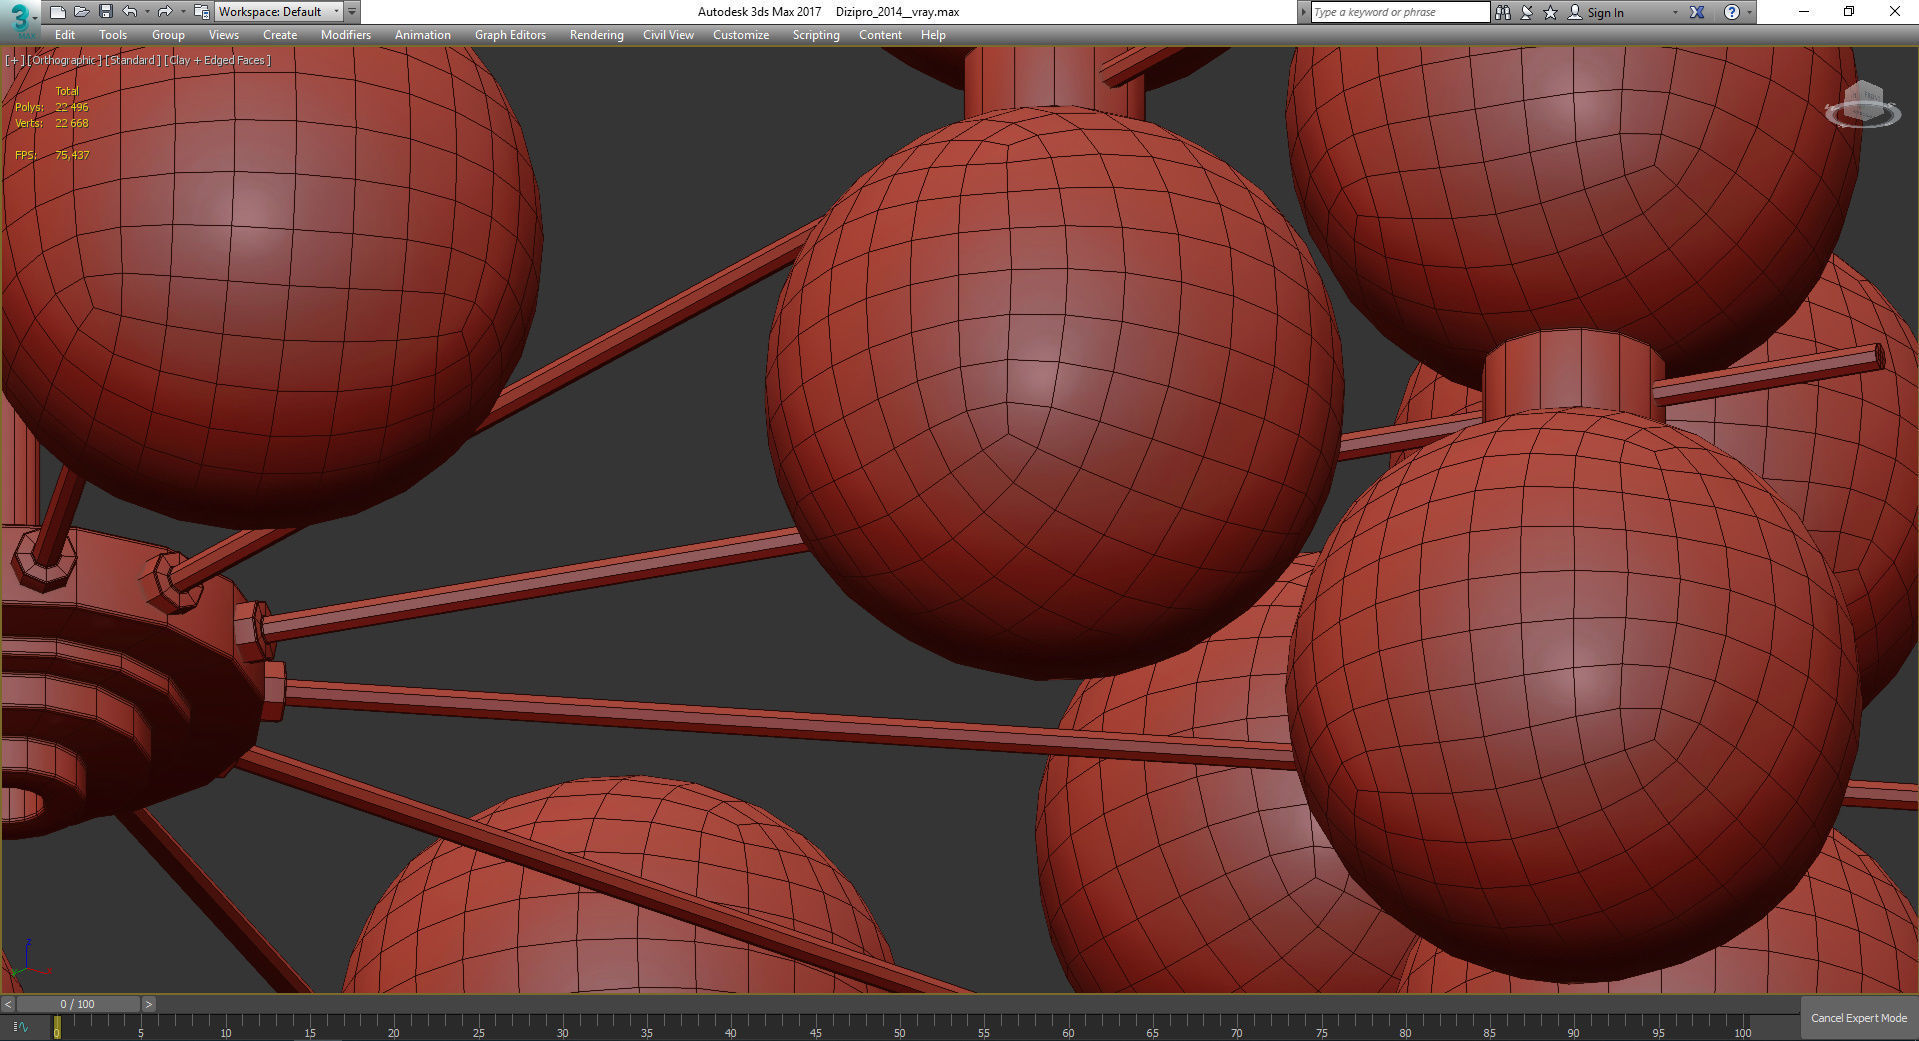Click the viewport [+] general menu label
The image size is (1919, 1041).
[14, 60]
